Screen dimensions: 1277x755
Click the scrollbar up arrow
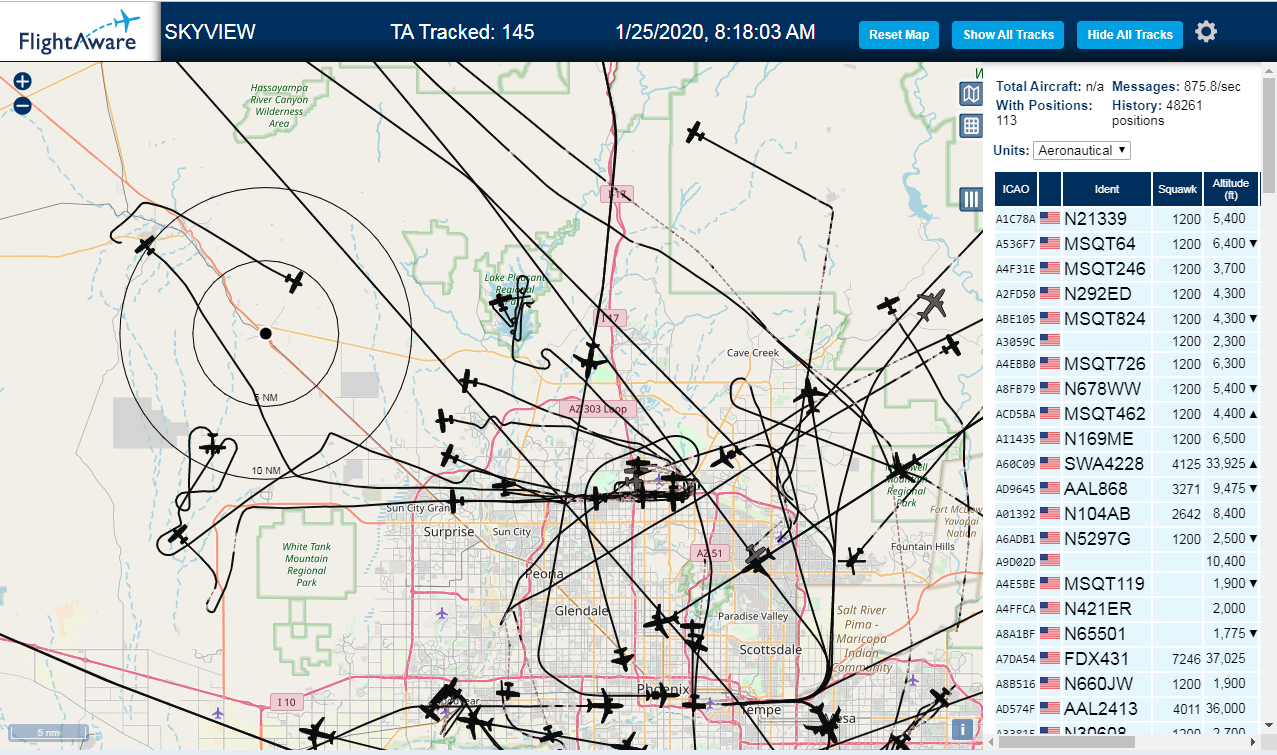[x=1268, y=72]
